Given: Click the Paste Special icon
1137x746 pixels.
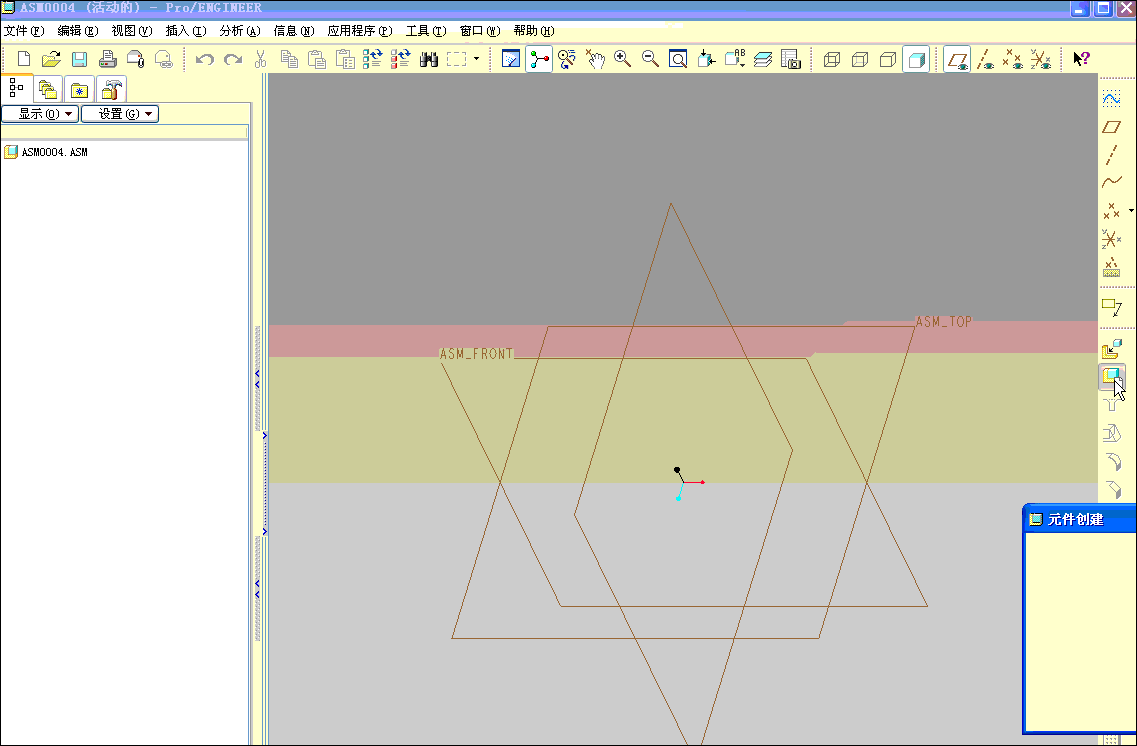Looking at the screenshot, I should click(345, 59).
